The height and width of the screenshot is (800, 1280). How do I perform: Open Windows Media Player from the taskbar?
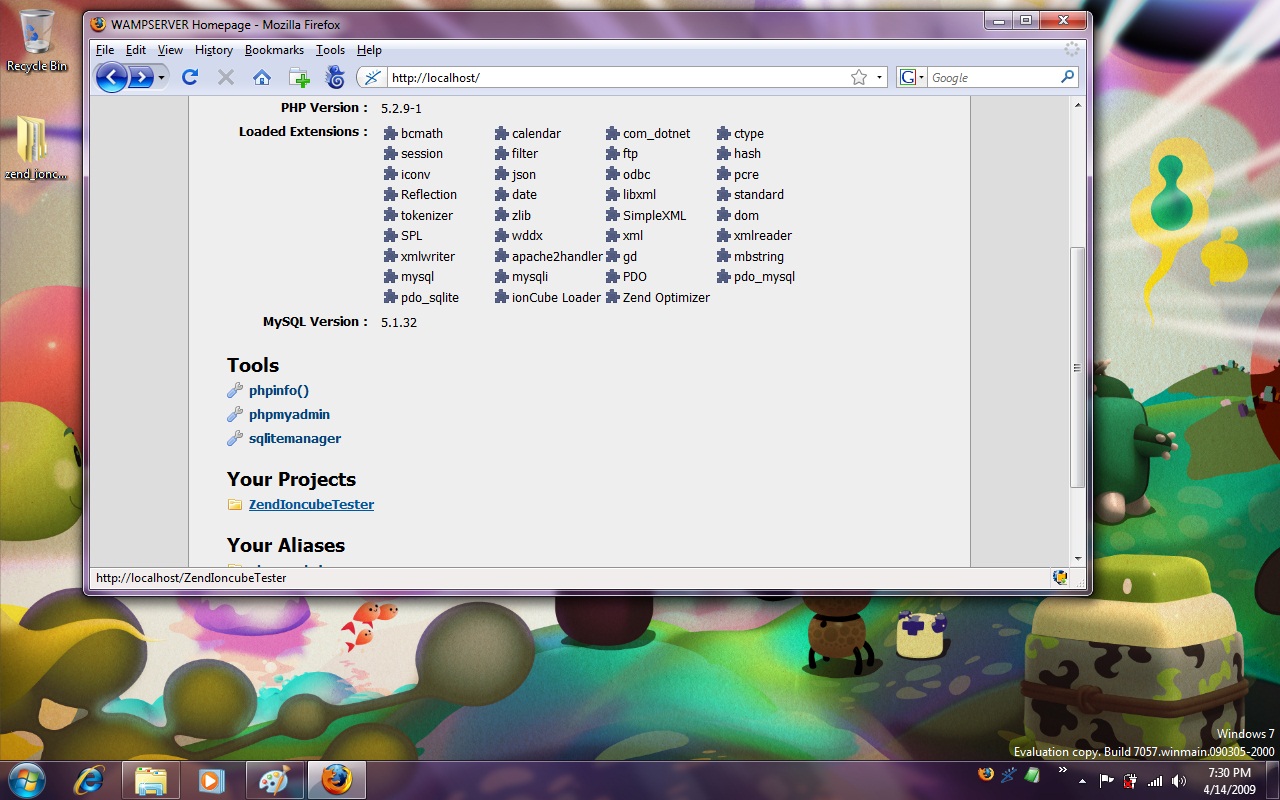point(212,779)
